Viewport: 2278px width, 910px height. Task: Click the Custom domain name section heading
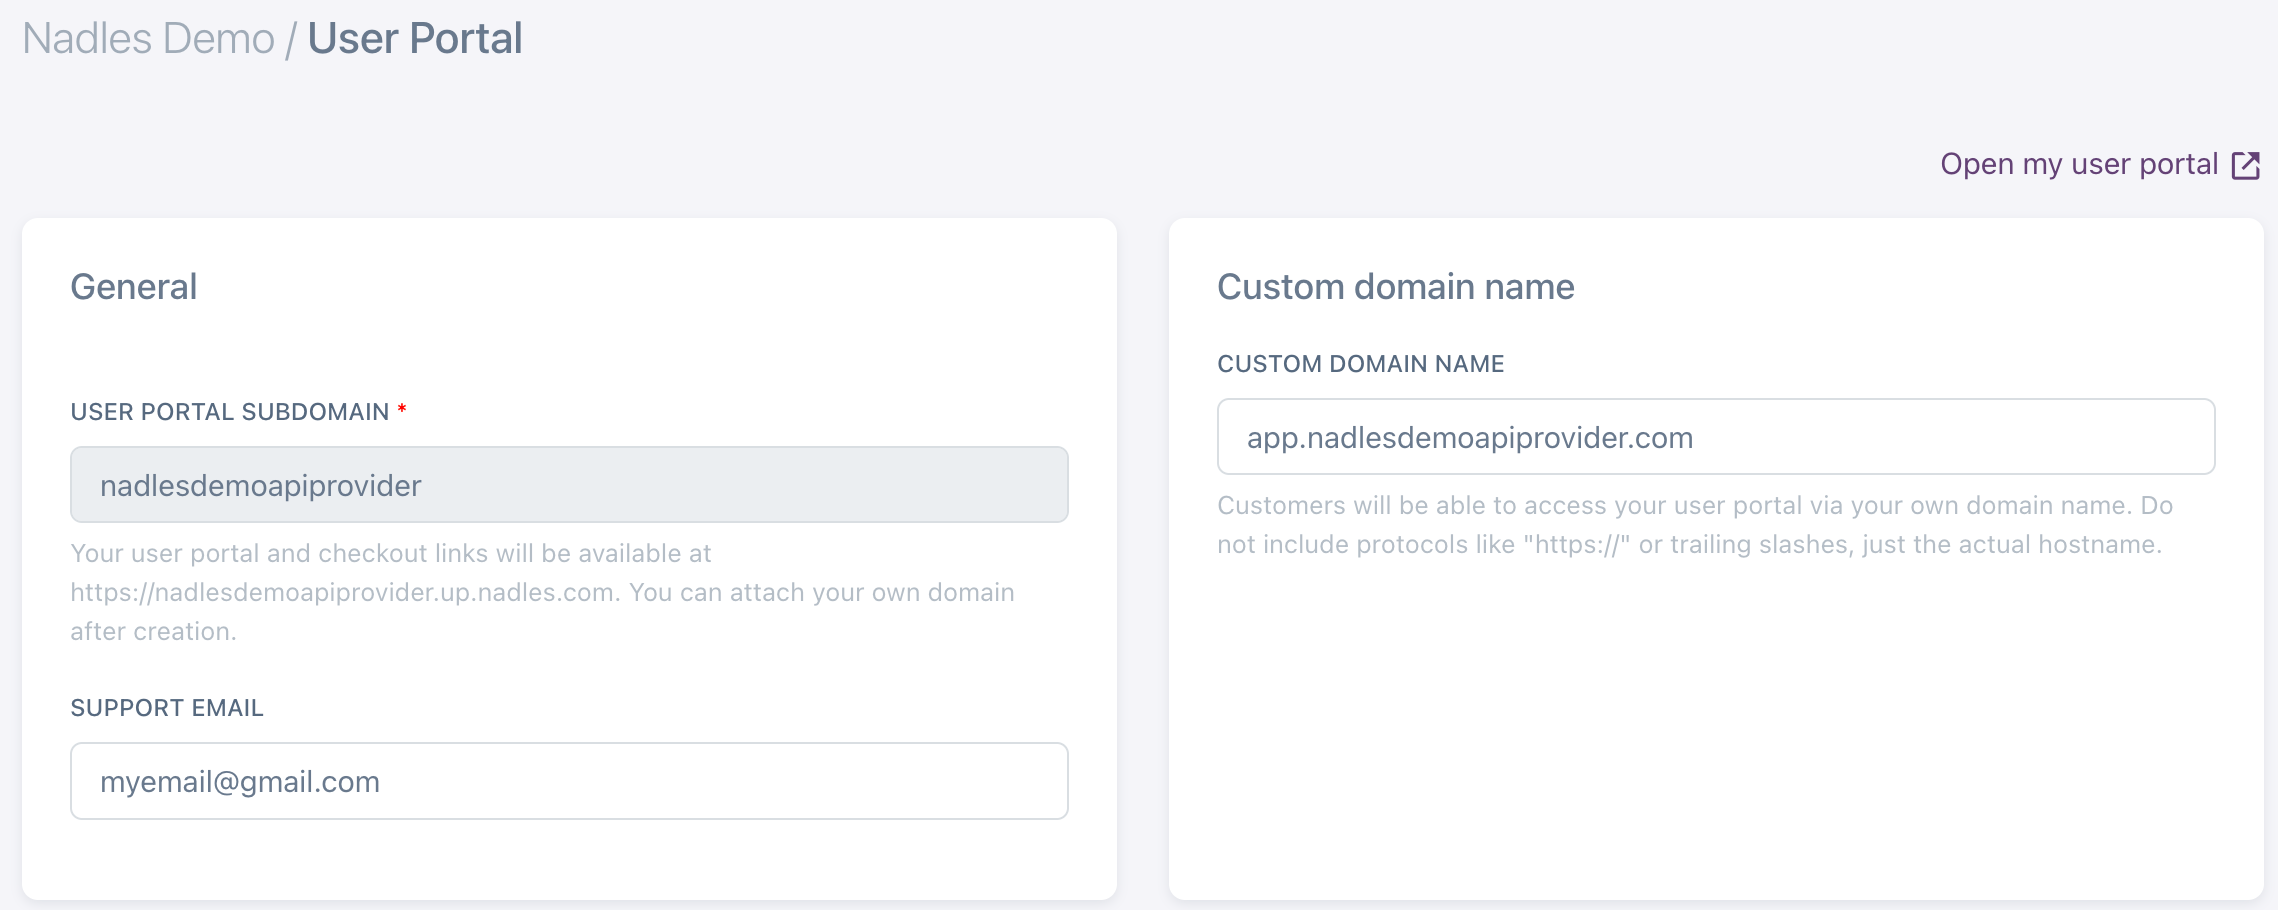pos(1395,287)
